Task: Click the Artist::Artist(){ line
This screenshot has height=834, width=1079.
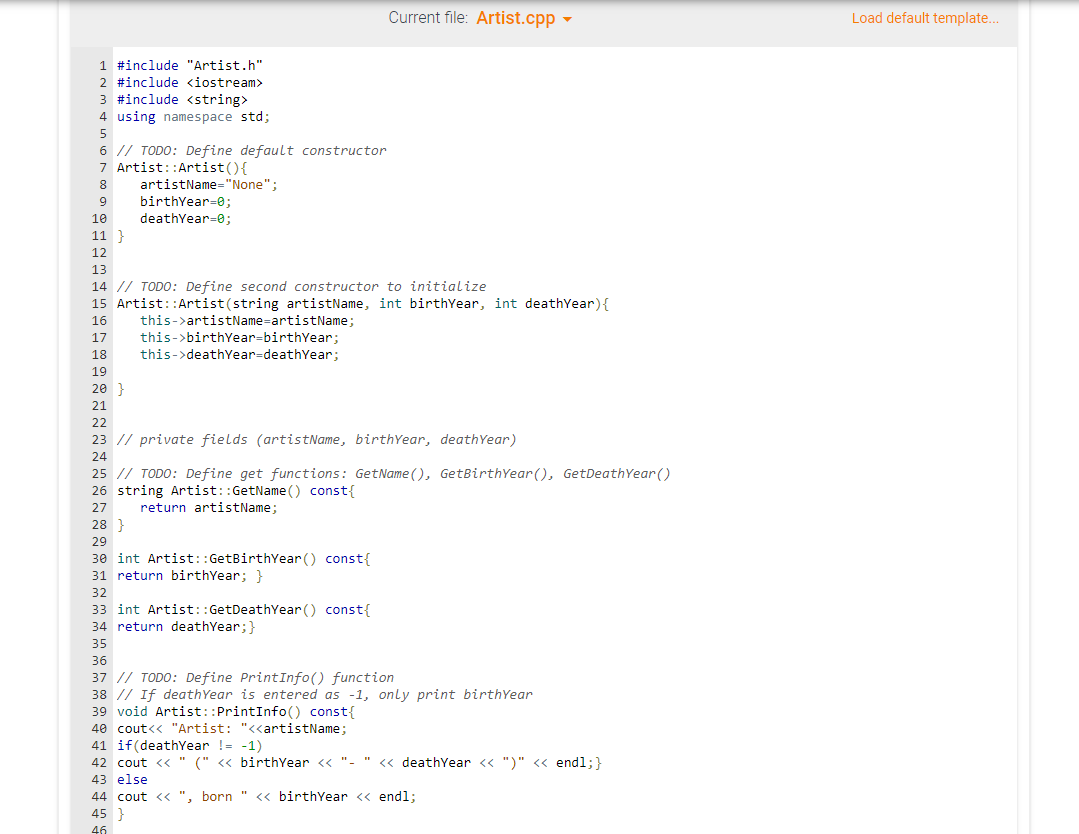Action: click(182, 168)
